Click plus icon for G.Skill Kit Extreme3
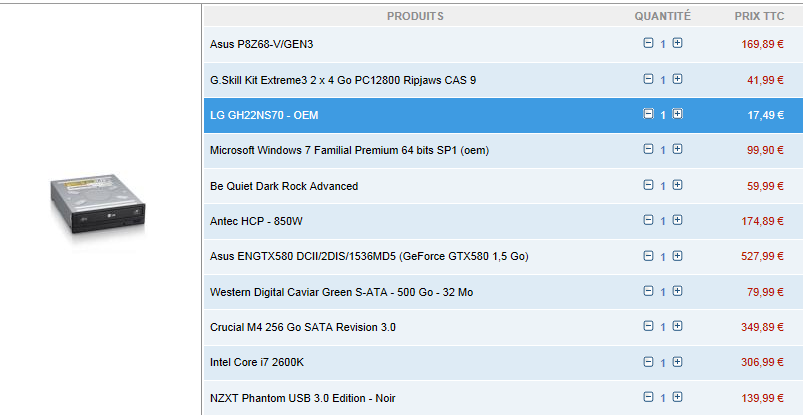 (x=677, y=79)
